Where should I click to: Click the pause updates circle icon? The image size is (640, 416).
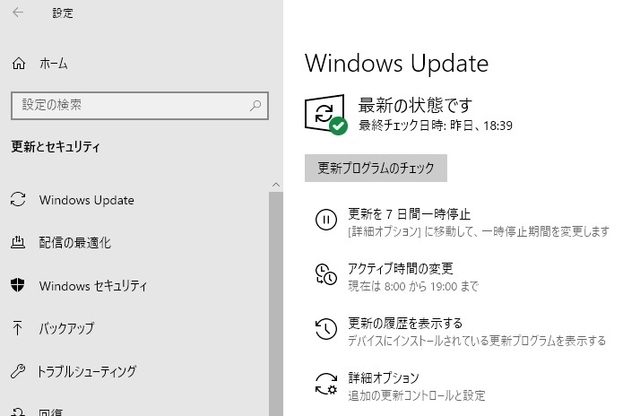tap(326, 220)
